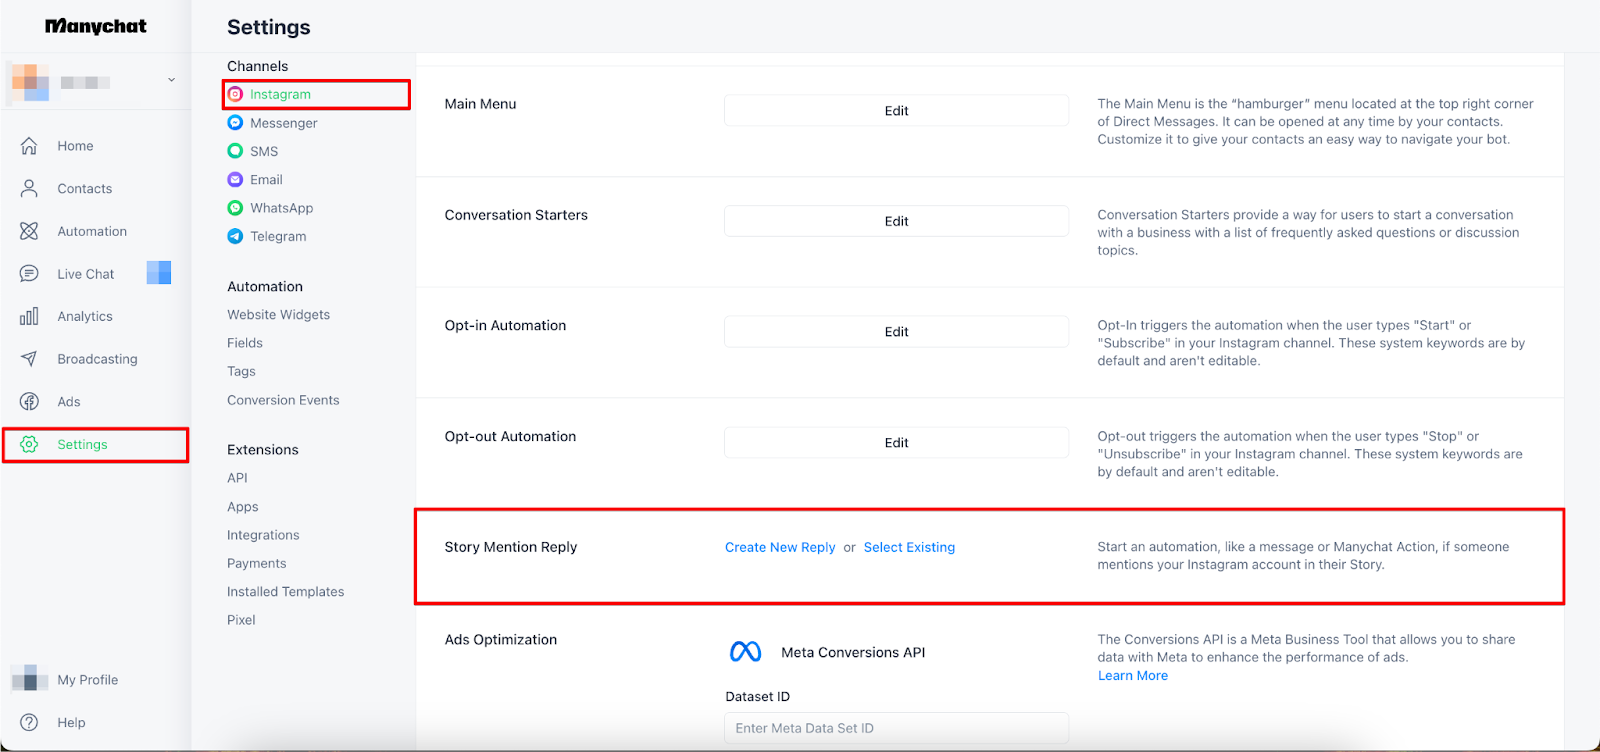Select Messenger channel label
This screenshot has width=1600, height=752.
coord(284,123)
